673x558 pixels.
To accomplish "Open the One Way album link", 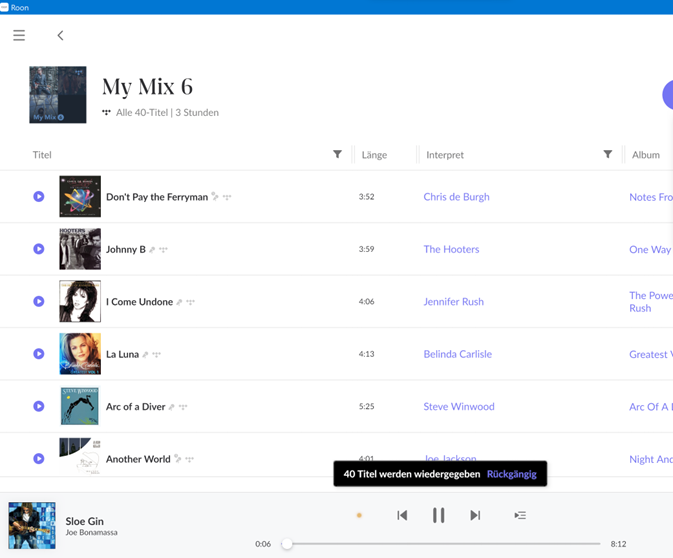I will click(x=650, y=249).
